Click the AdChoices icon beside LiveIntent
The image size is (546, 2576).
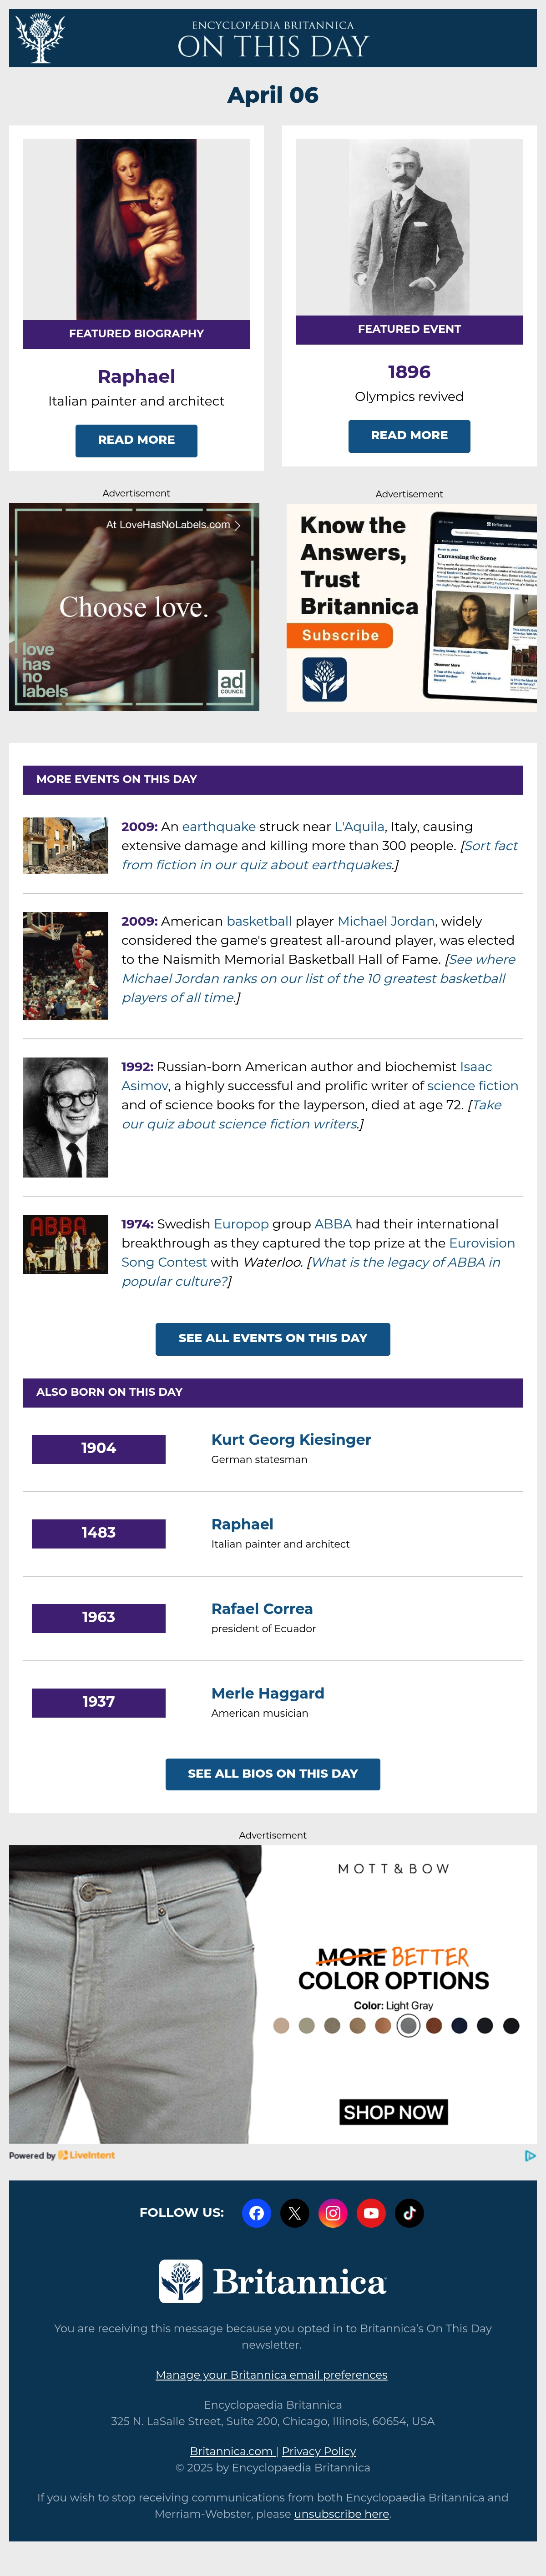[x=530, y=2156]
